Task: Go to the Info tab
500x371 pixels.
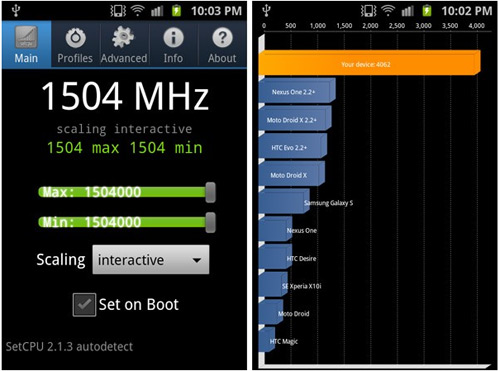Action: [x=173, y=45]
